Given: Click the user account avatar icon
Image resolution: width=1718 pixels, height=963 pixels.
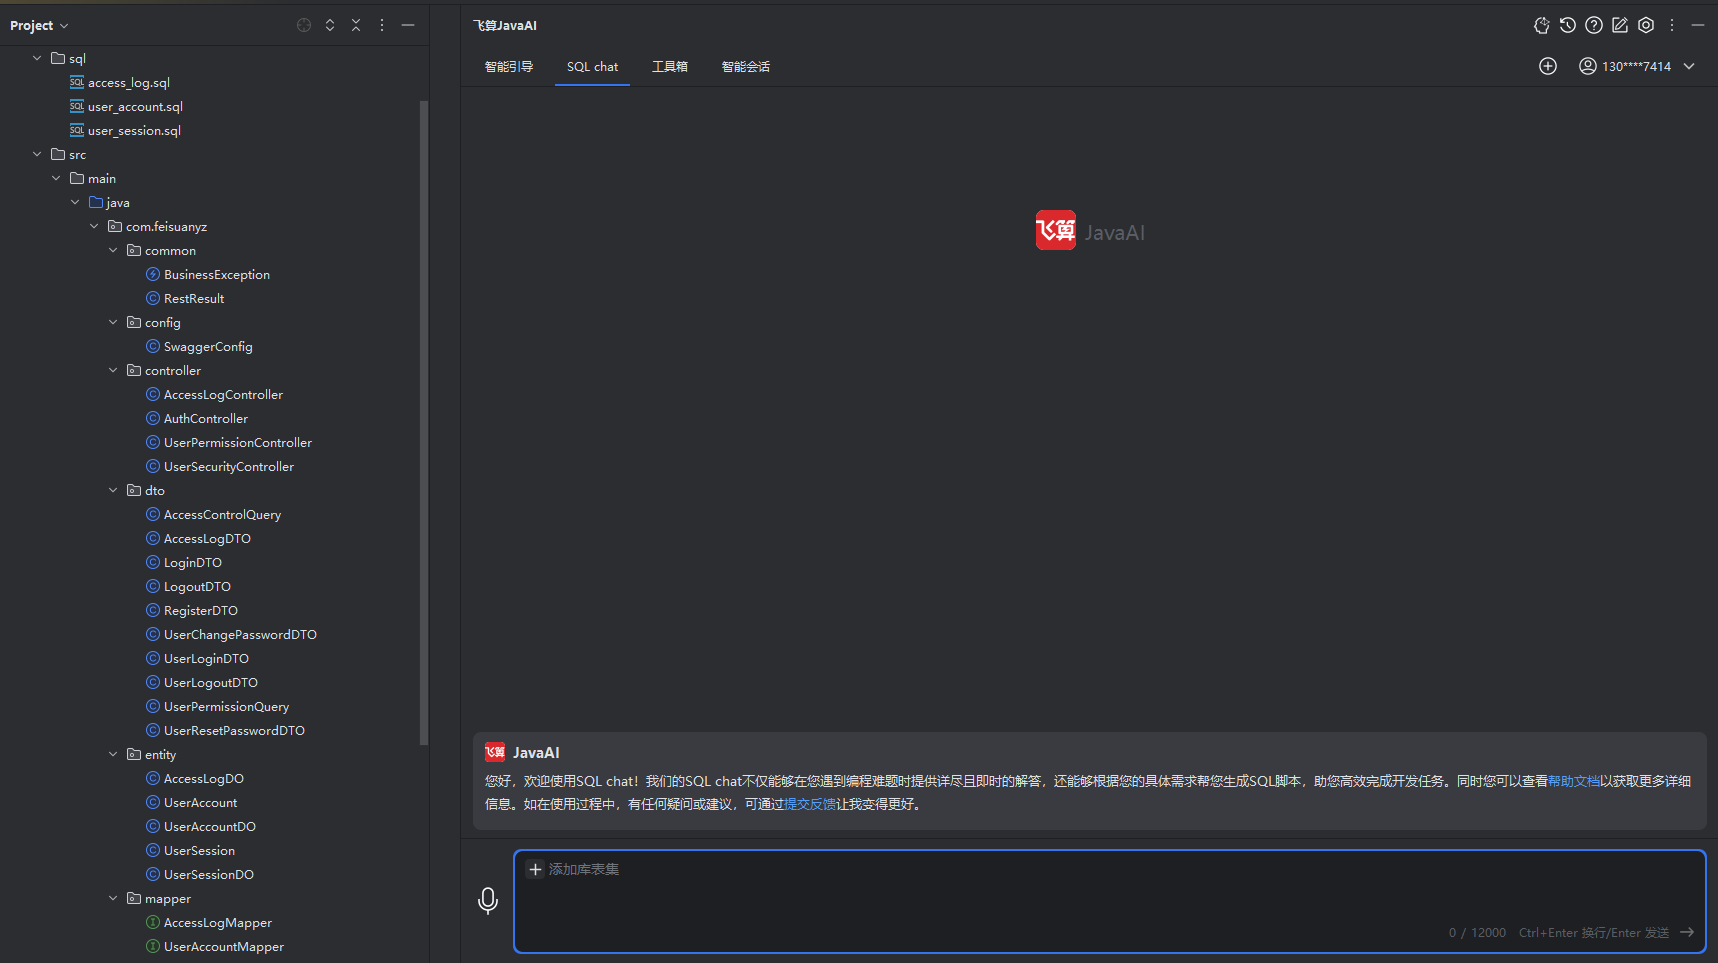Looking at the screenshot, I should pyautogui.click(x=1587, y=66).
